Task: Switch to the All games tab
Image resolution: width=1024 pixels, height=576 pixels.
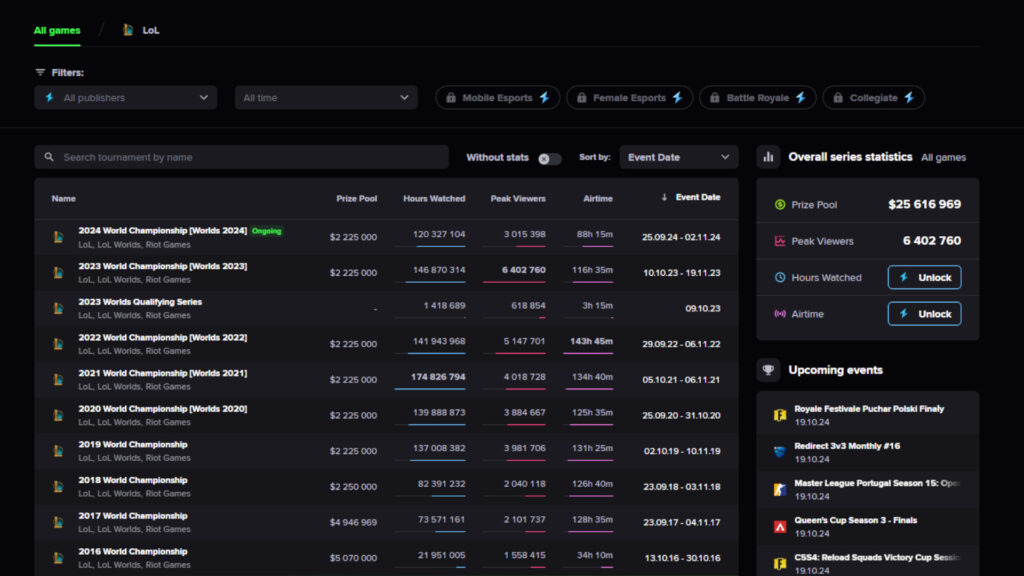Action: tap(57, 30)
